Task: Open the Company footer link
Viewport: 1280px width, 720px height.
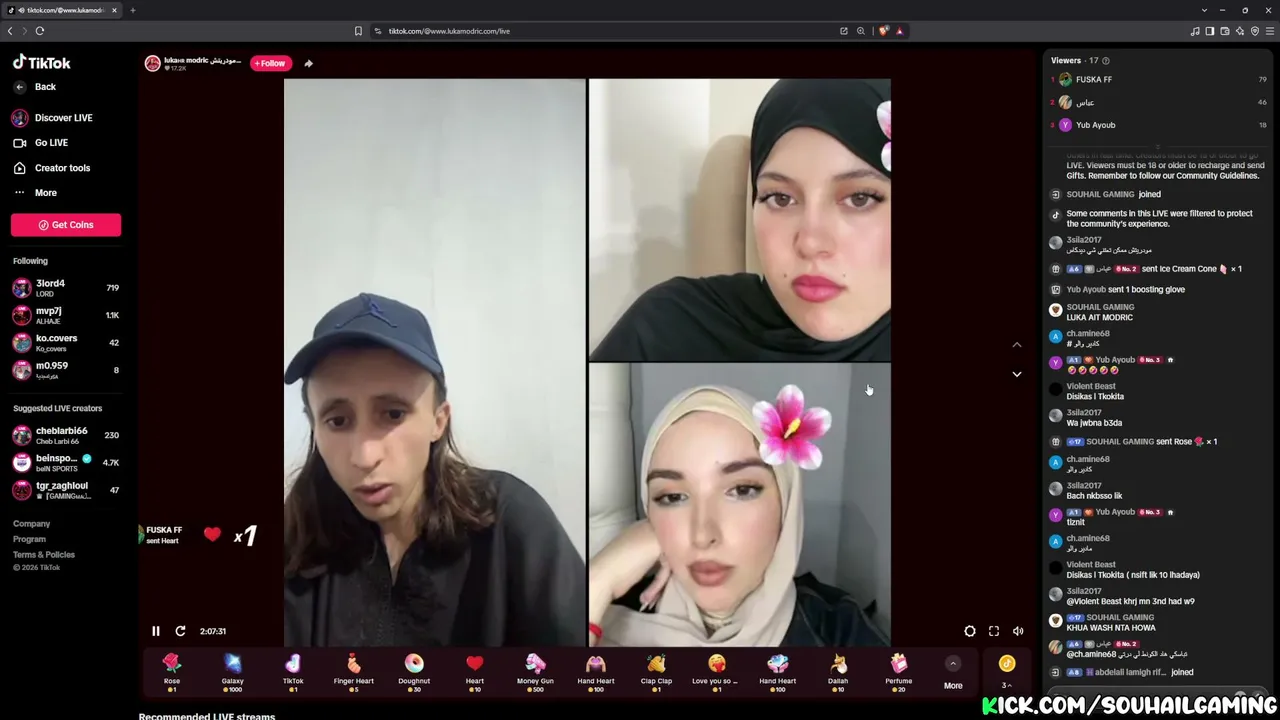Action: pos(31,524)
